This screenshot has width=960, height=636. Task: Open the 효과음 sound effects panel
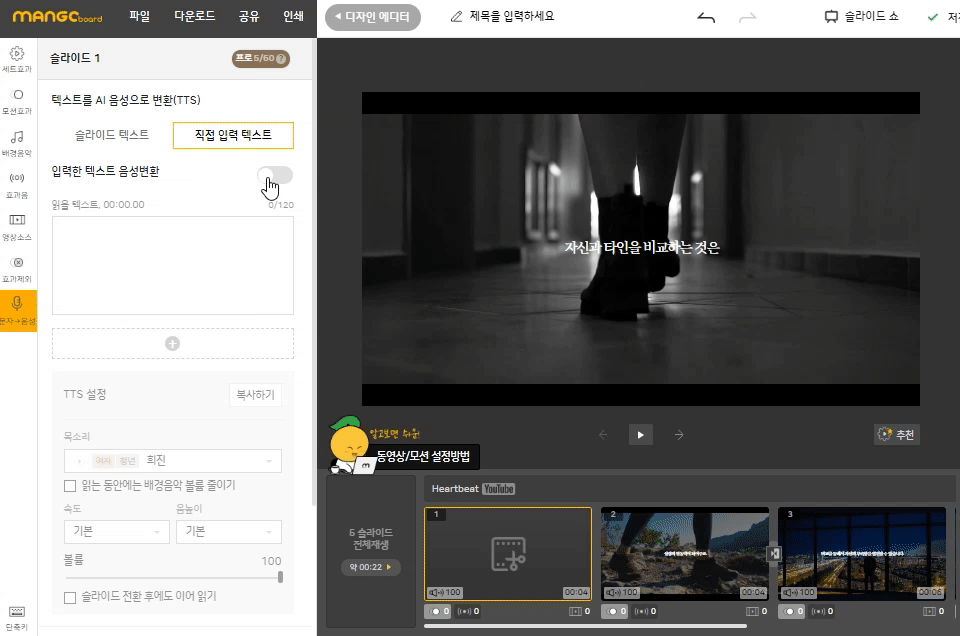click(17, 185)
